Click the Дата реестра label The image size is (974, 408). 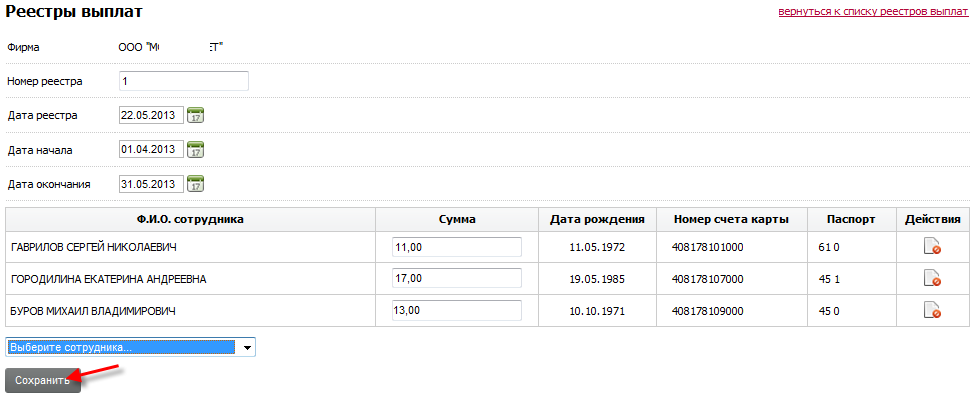click(42, 116)
